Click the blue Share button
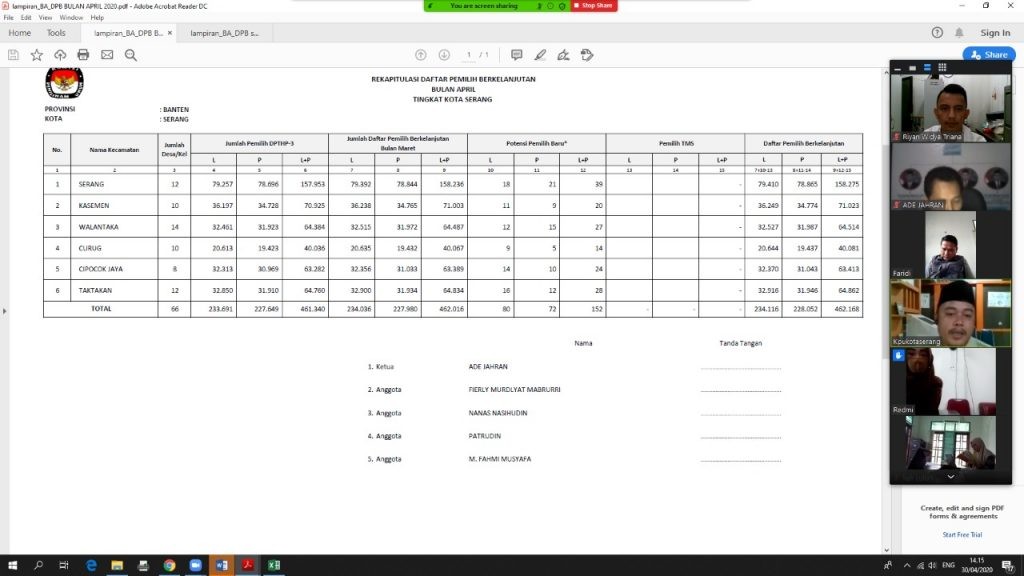The image size is (1024, 576). click(988, 55)
